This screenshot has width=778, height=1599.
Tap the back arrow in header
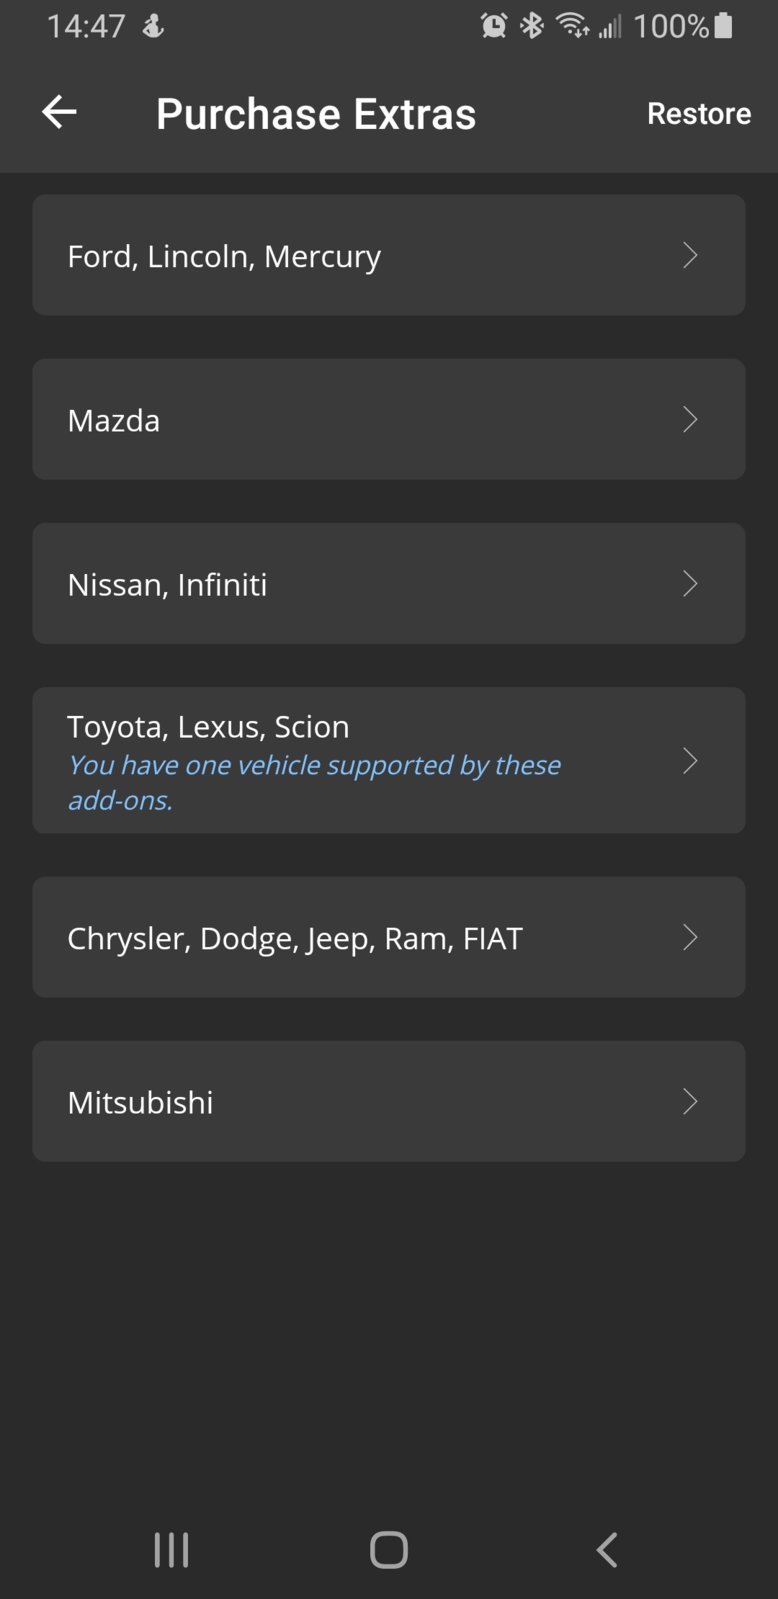tap(59, 112)
